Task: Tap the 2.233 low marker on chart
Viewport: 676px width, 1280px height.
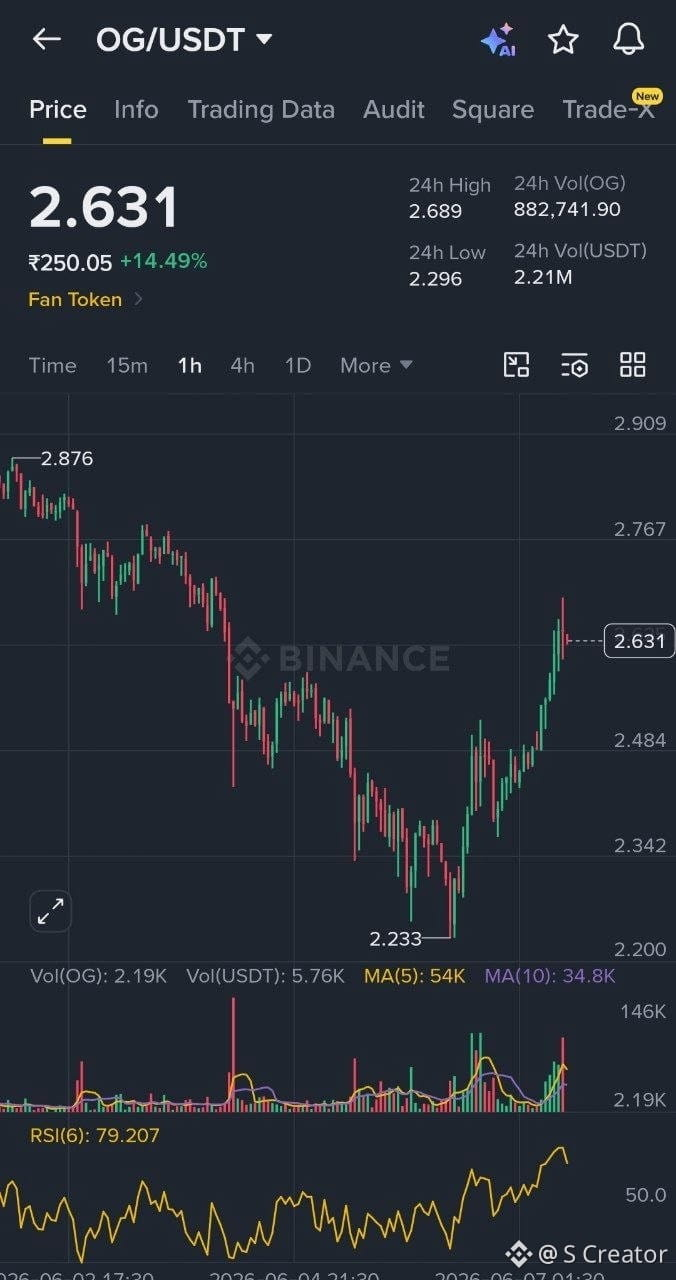Action: tap(396, 938)
